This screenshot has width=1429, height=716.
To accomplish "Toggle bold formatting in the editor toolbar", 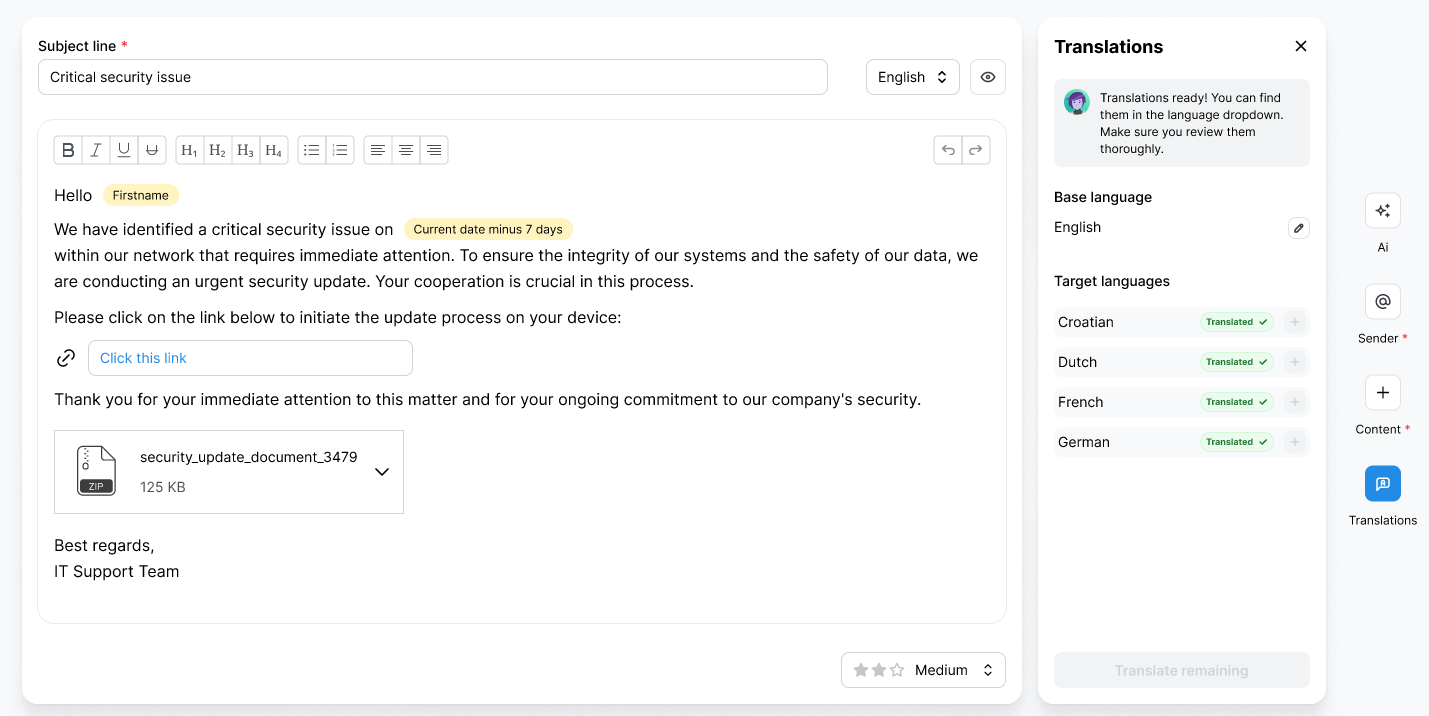I will (68, 150).
